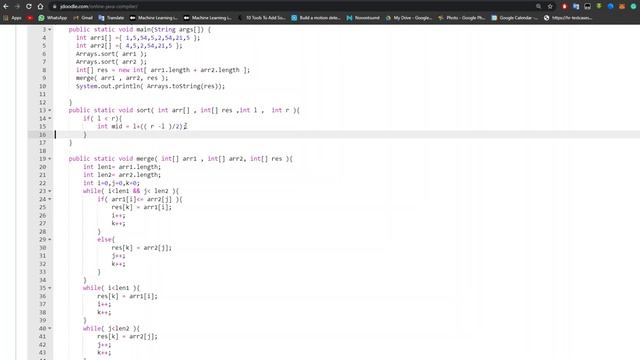Click the Google Translate extension icon
The image size is (640, 360).
576,7
